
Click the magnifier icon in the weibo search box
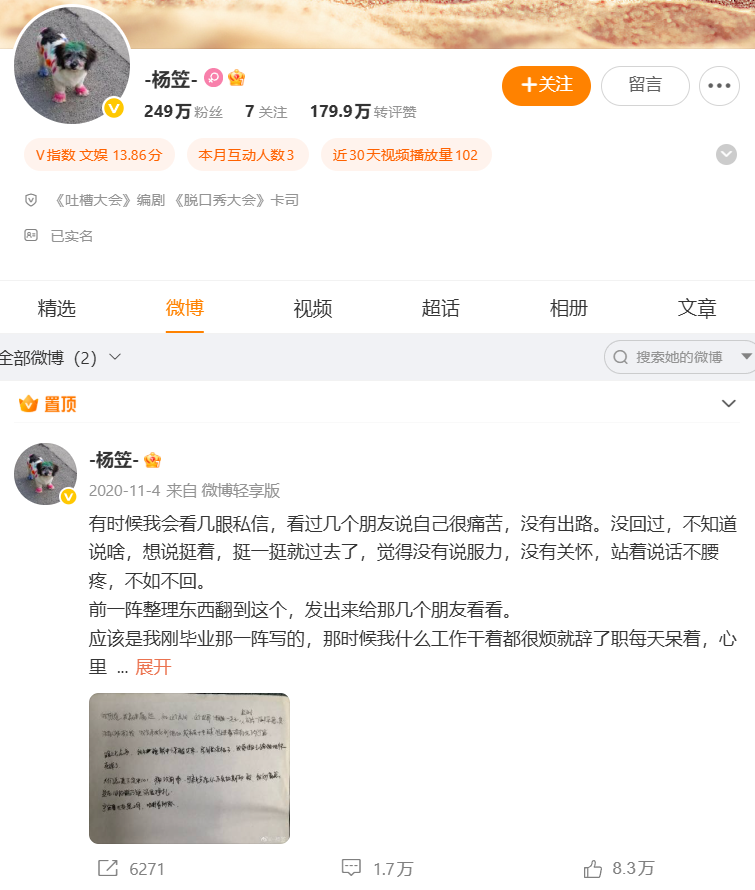620,357
